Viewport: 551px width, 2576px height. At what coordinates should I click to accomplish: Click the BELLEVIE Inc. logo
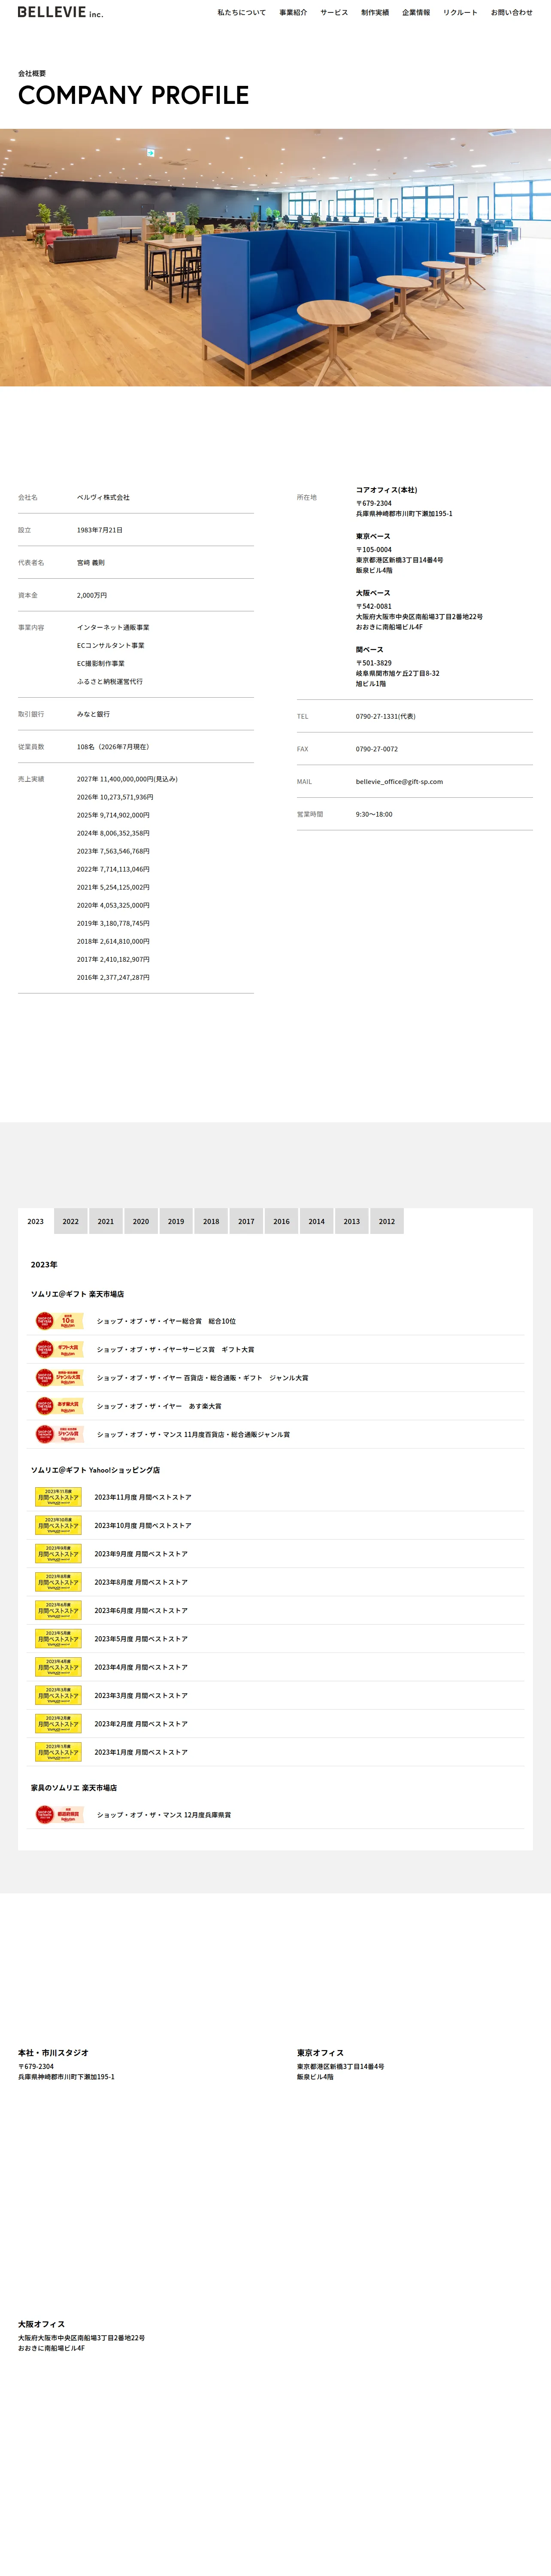coord(60,12)
